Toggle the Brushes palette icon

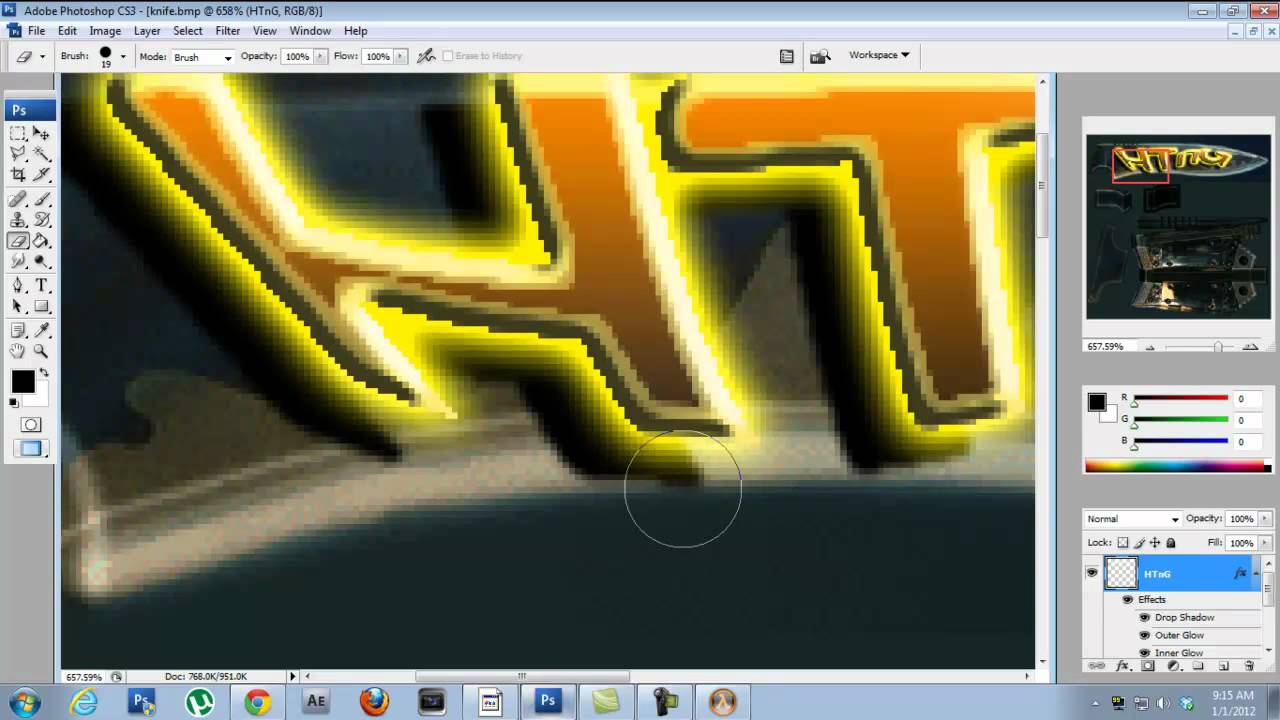(787, 56)
